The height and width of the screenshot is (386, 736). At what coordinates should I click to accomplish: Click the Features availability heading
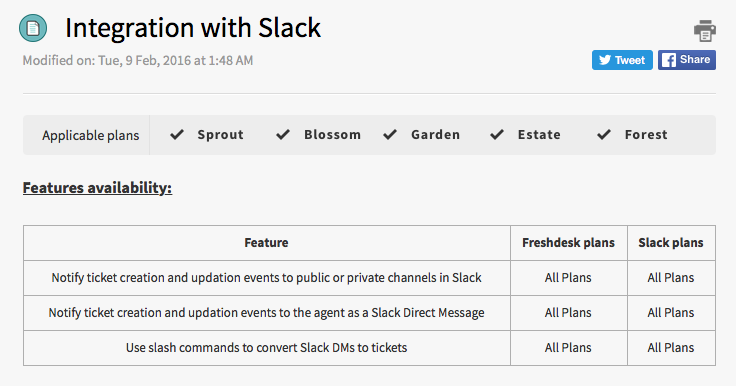(x=97, y=188)
